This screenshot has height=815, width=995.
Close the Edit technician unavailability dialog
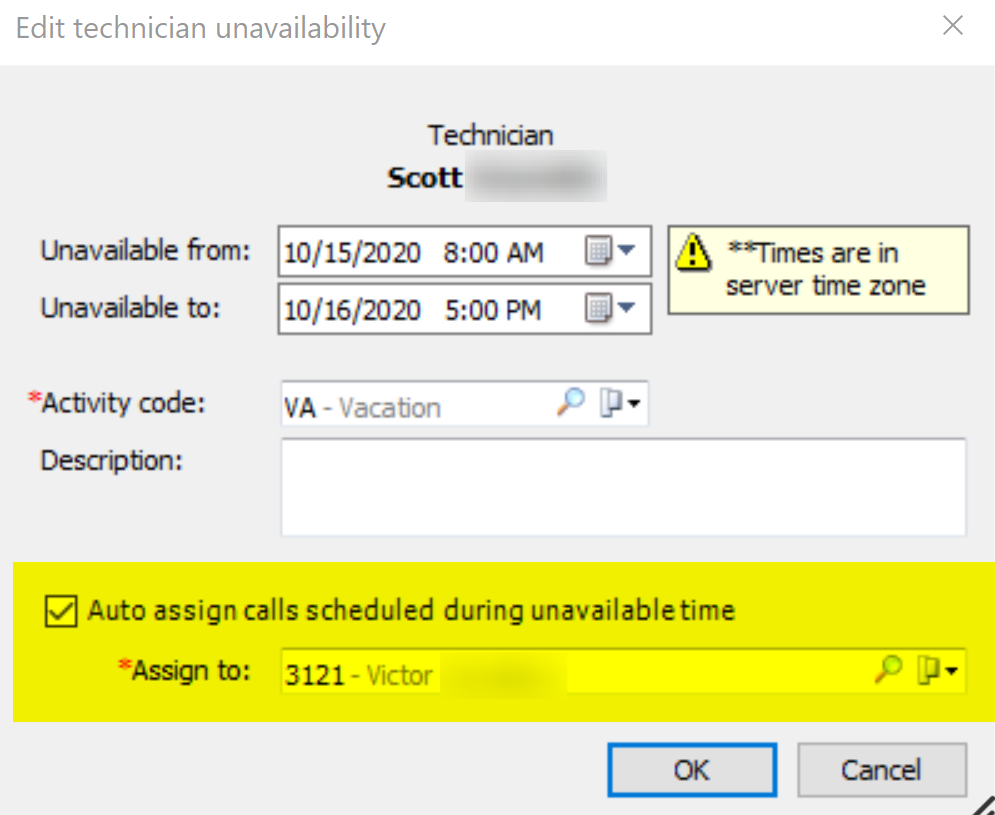click(x=953, y=26)
